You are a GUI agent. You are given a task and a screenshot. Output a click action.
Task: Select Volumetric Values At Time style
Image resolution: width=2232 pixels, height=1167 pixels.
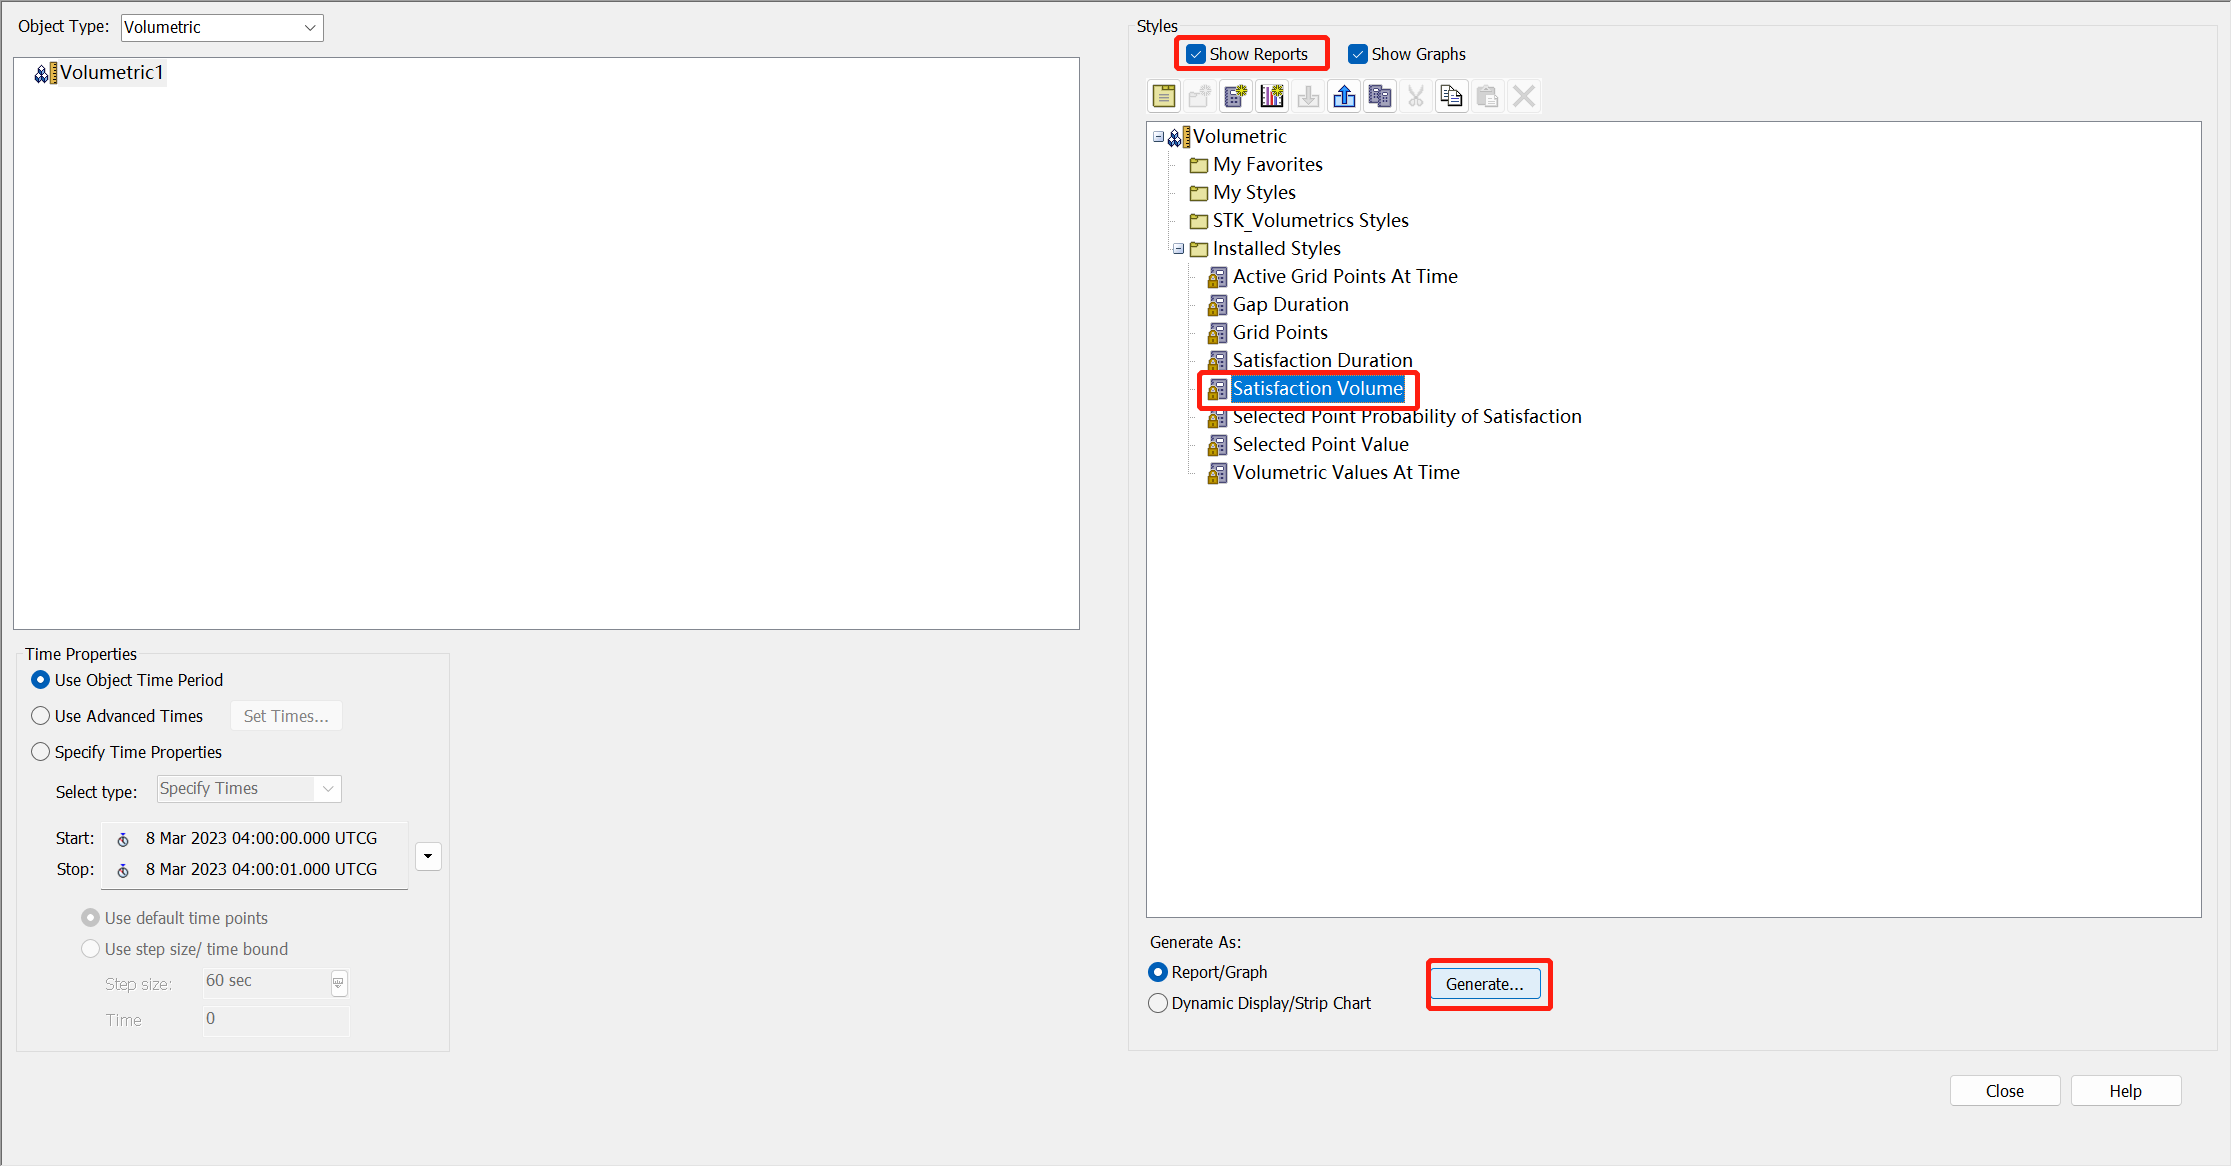coord(1345,473)
